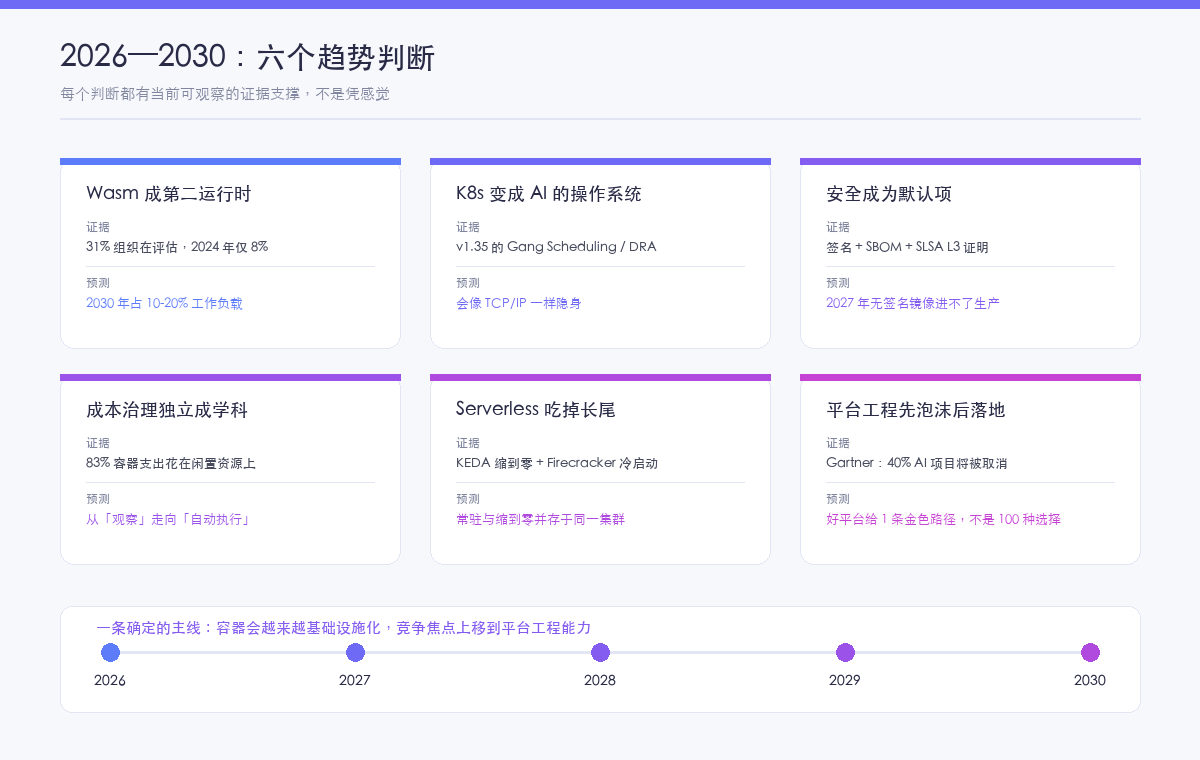Click prediction "好平台给 1 条金色路径"
The height and width of the screenshot is (760, 1200).
892,519
